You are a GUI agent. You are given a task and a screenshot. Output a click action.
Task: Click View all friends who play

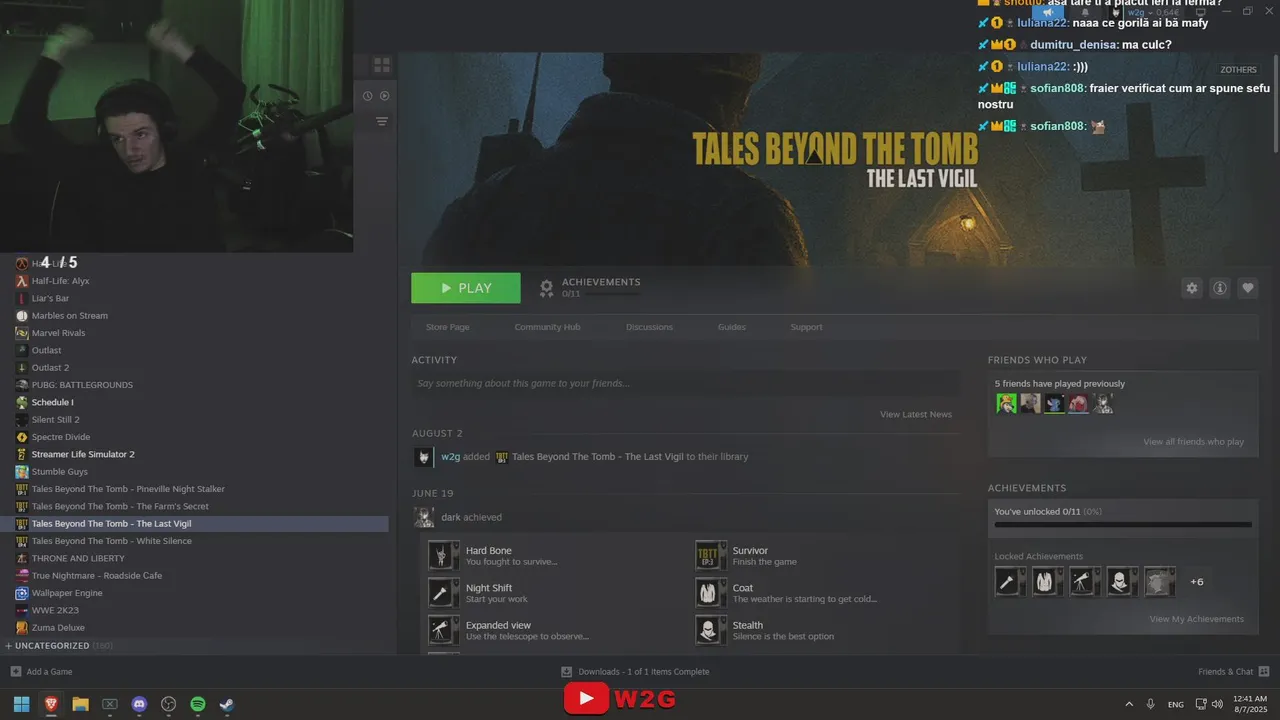pyautogui.click(x=1194, y=442)
